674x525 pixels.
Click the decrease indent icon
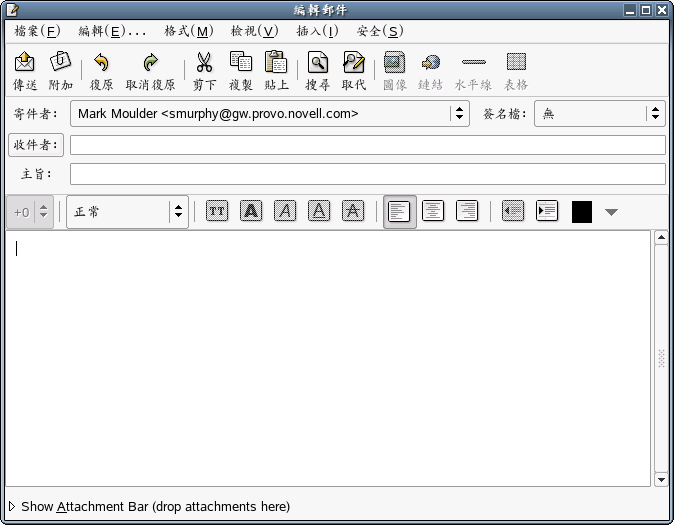pyautogui.click(x=513, y=211)
